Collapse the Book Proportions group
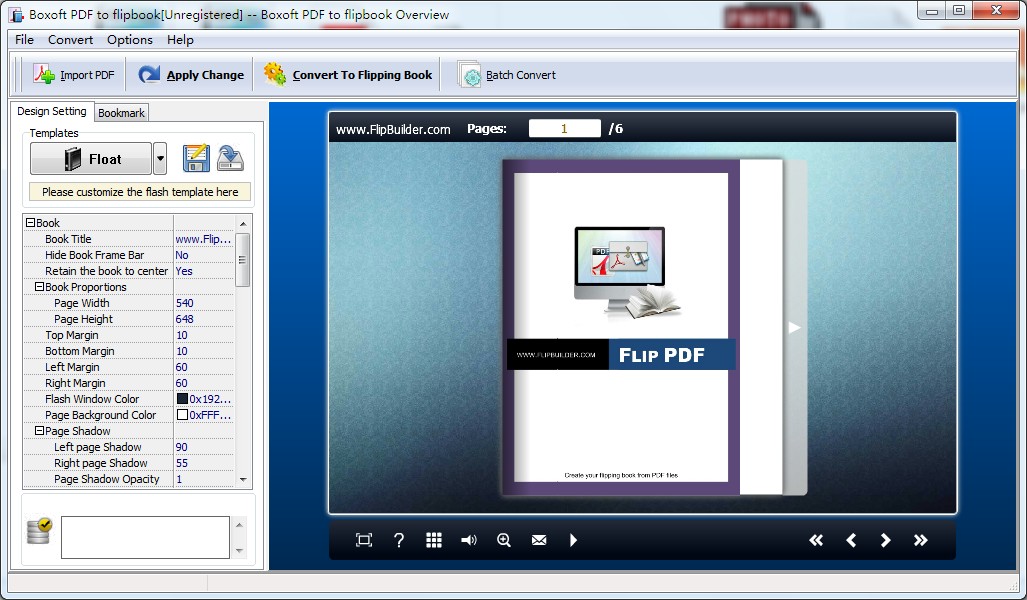Screen dimensions: 1027x600 point(39,287)
